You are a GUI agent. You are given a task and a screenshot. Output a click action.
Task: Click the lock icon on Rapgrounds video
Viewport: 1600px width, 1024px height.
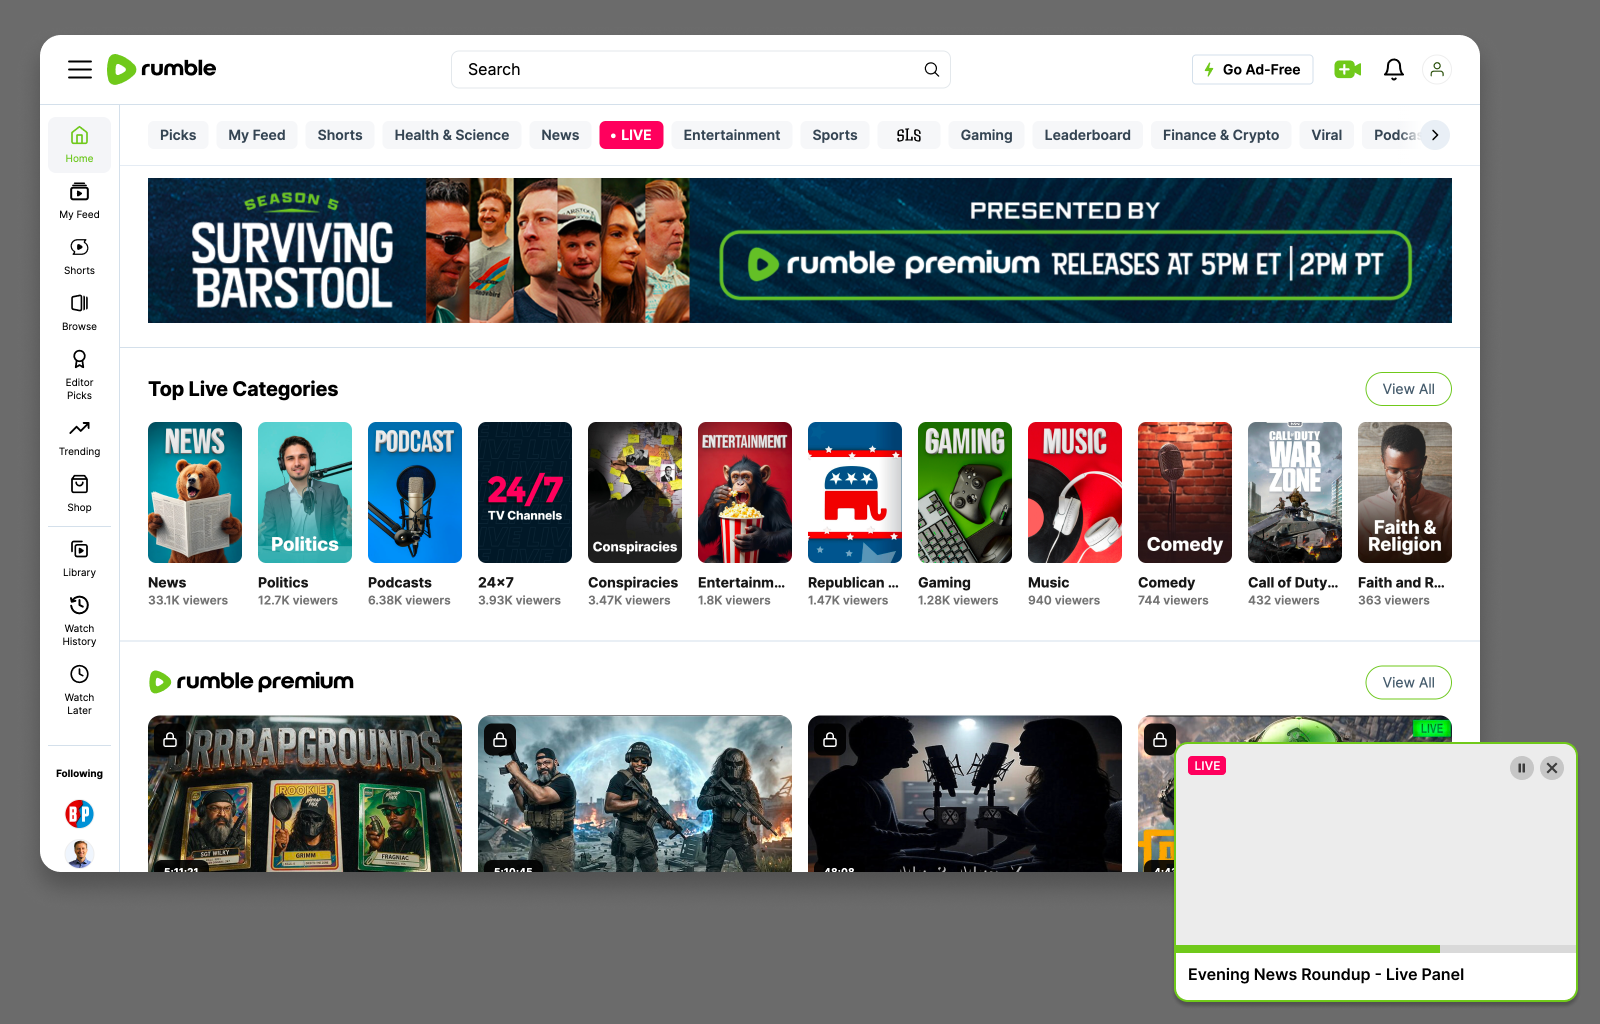pyautogui.click(x=170, y=740)
